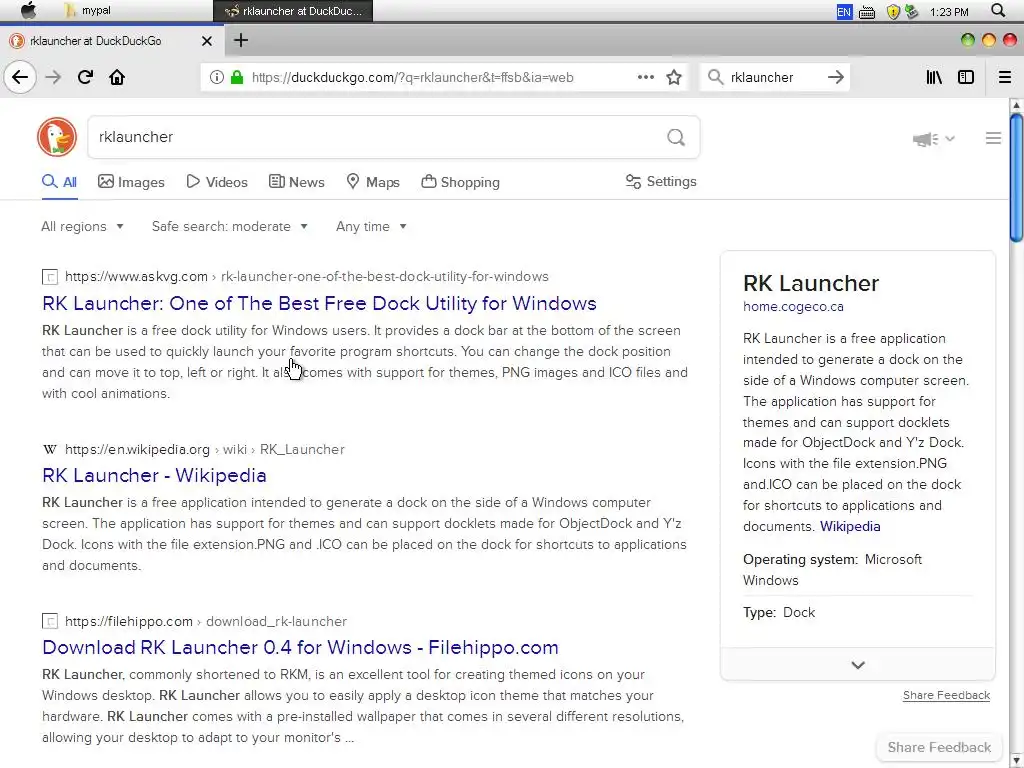
Task: Switch to the Maps tab
Action: point(373,182)
